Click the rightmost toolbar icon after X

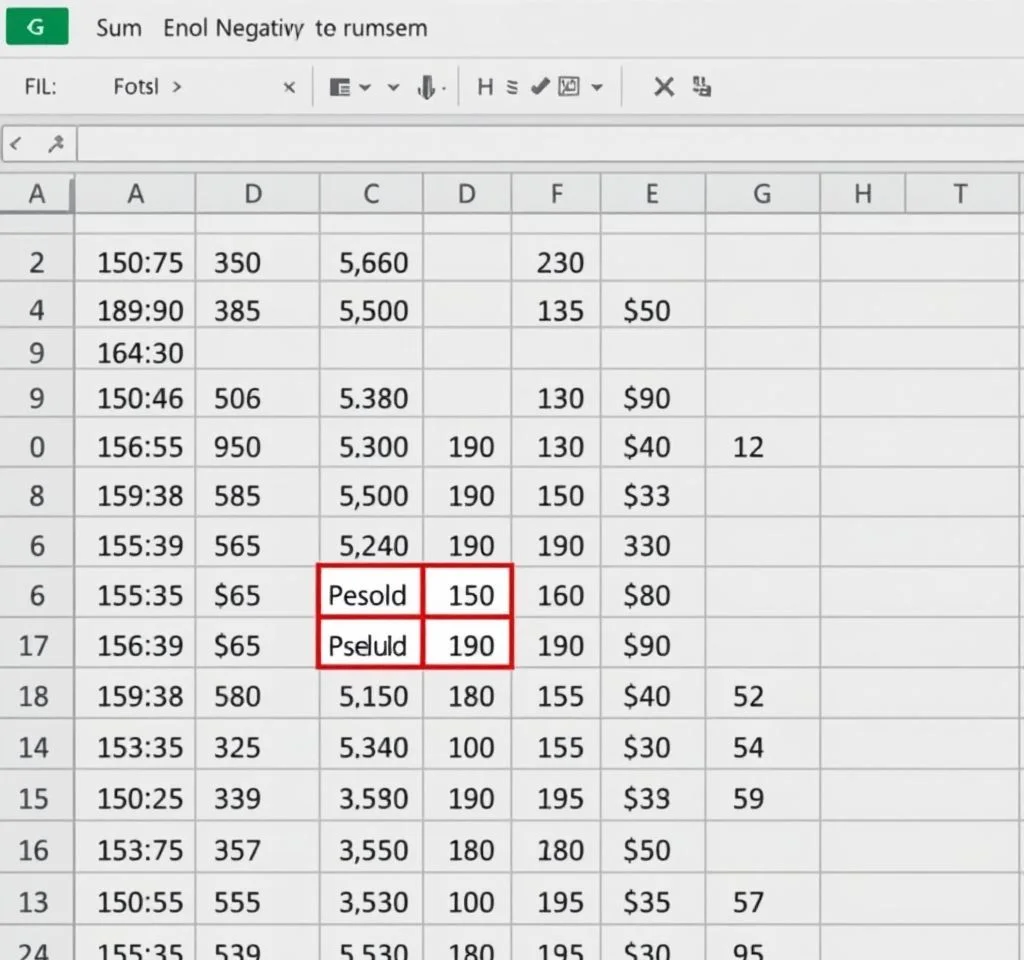(x=701, y=88)
